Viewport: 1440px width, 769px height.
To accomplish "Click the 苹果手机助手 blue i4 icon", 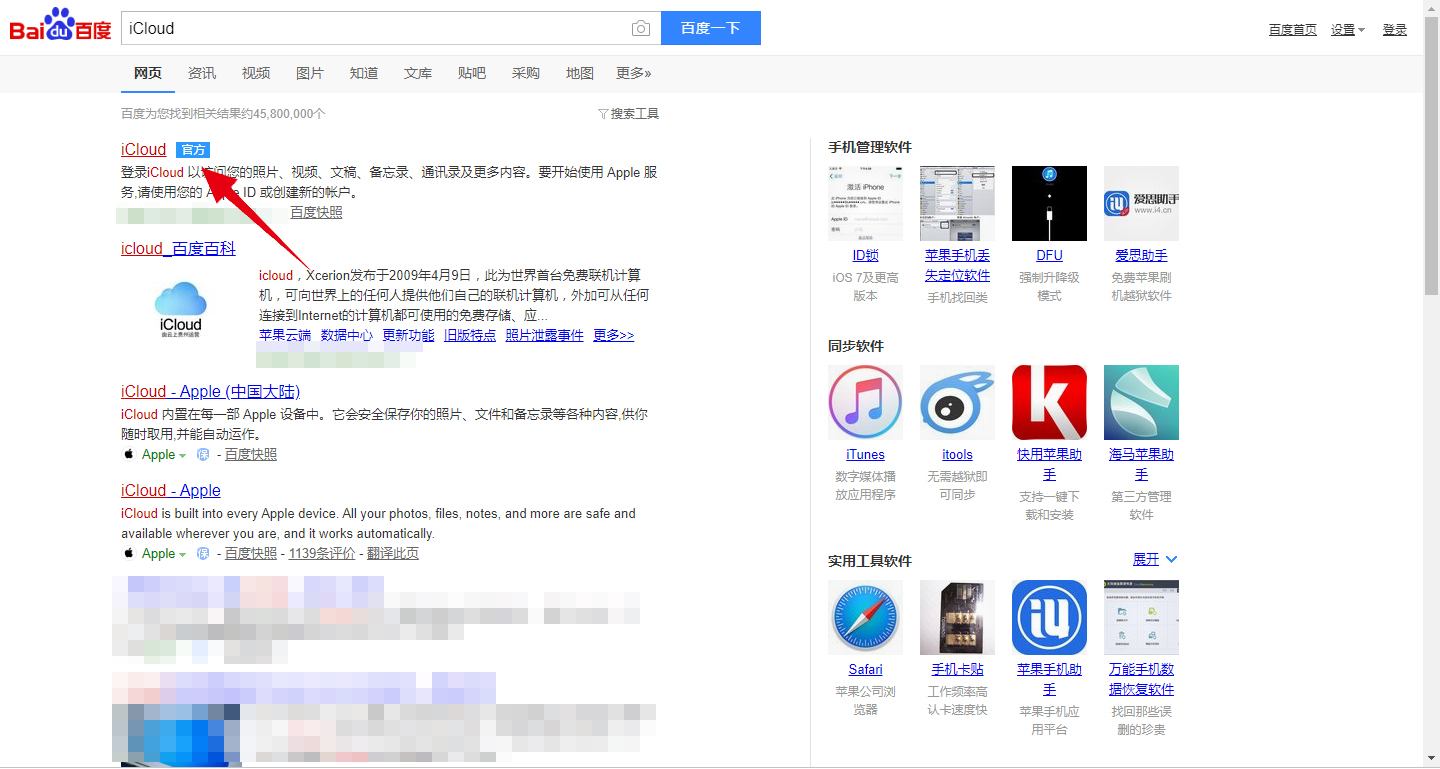I will (x=1049, y=617).
